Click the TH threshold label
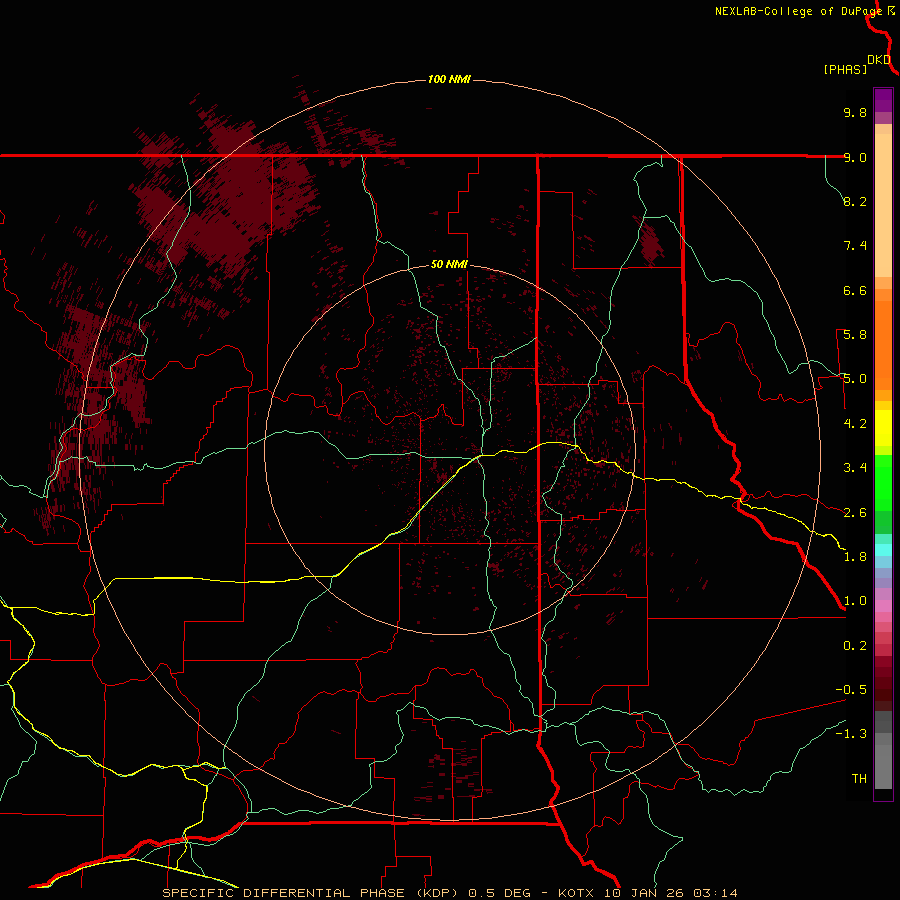900x900 pixels. tap(859, 779)
